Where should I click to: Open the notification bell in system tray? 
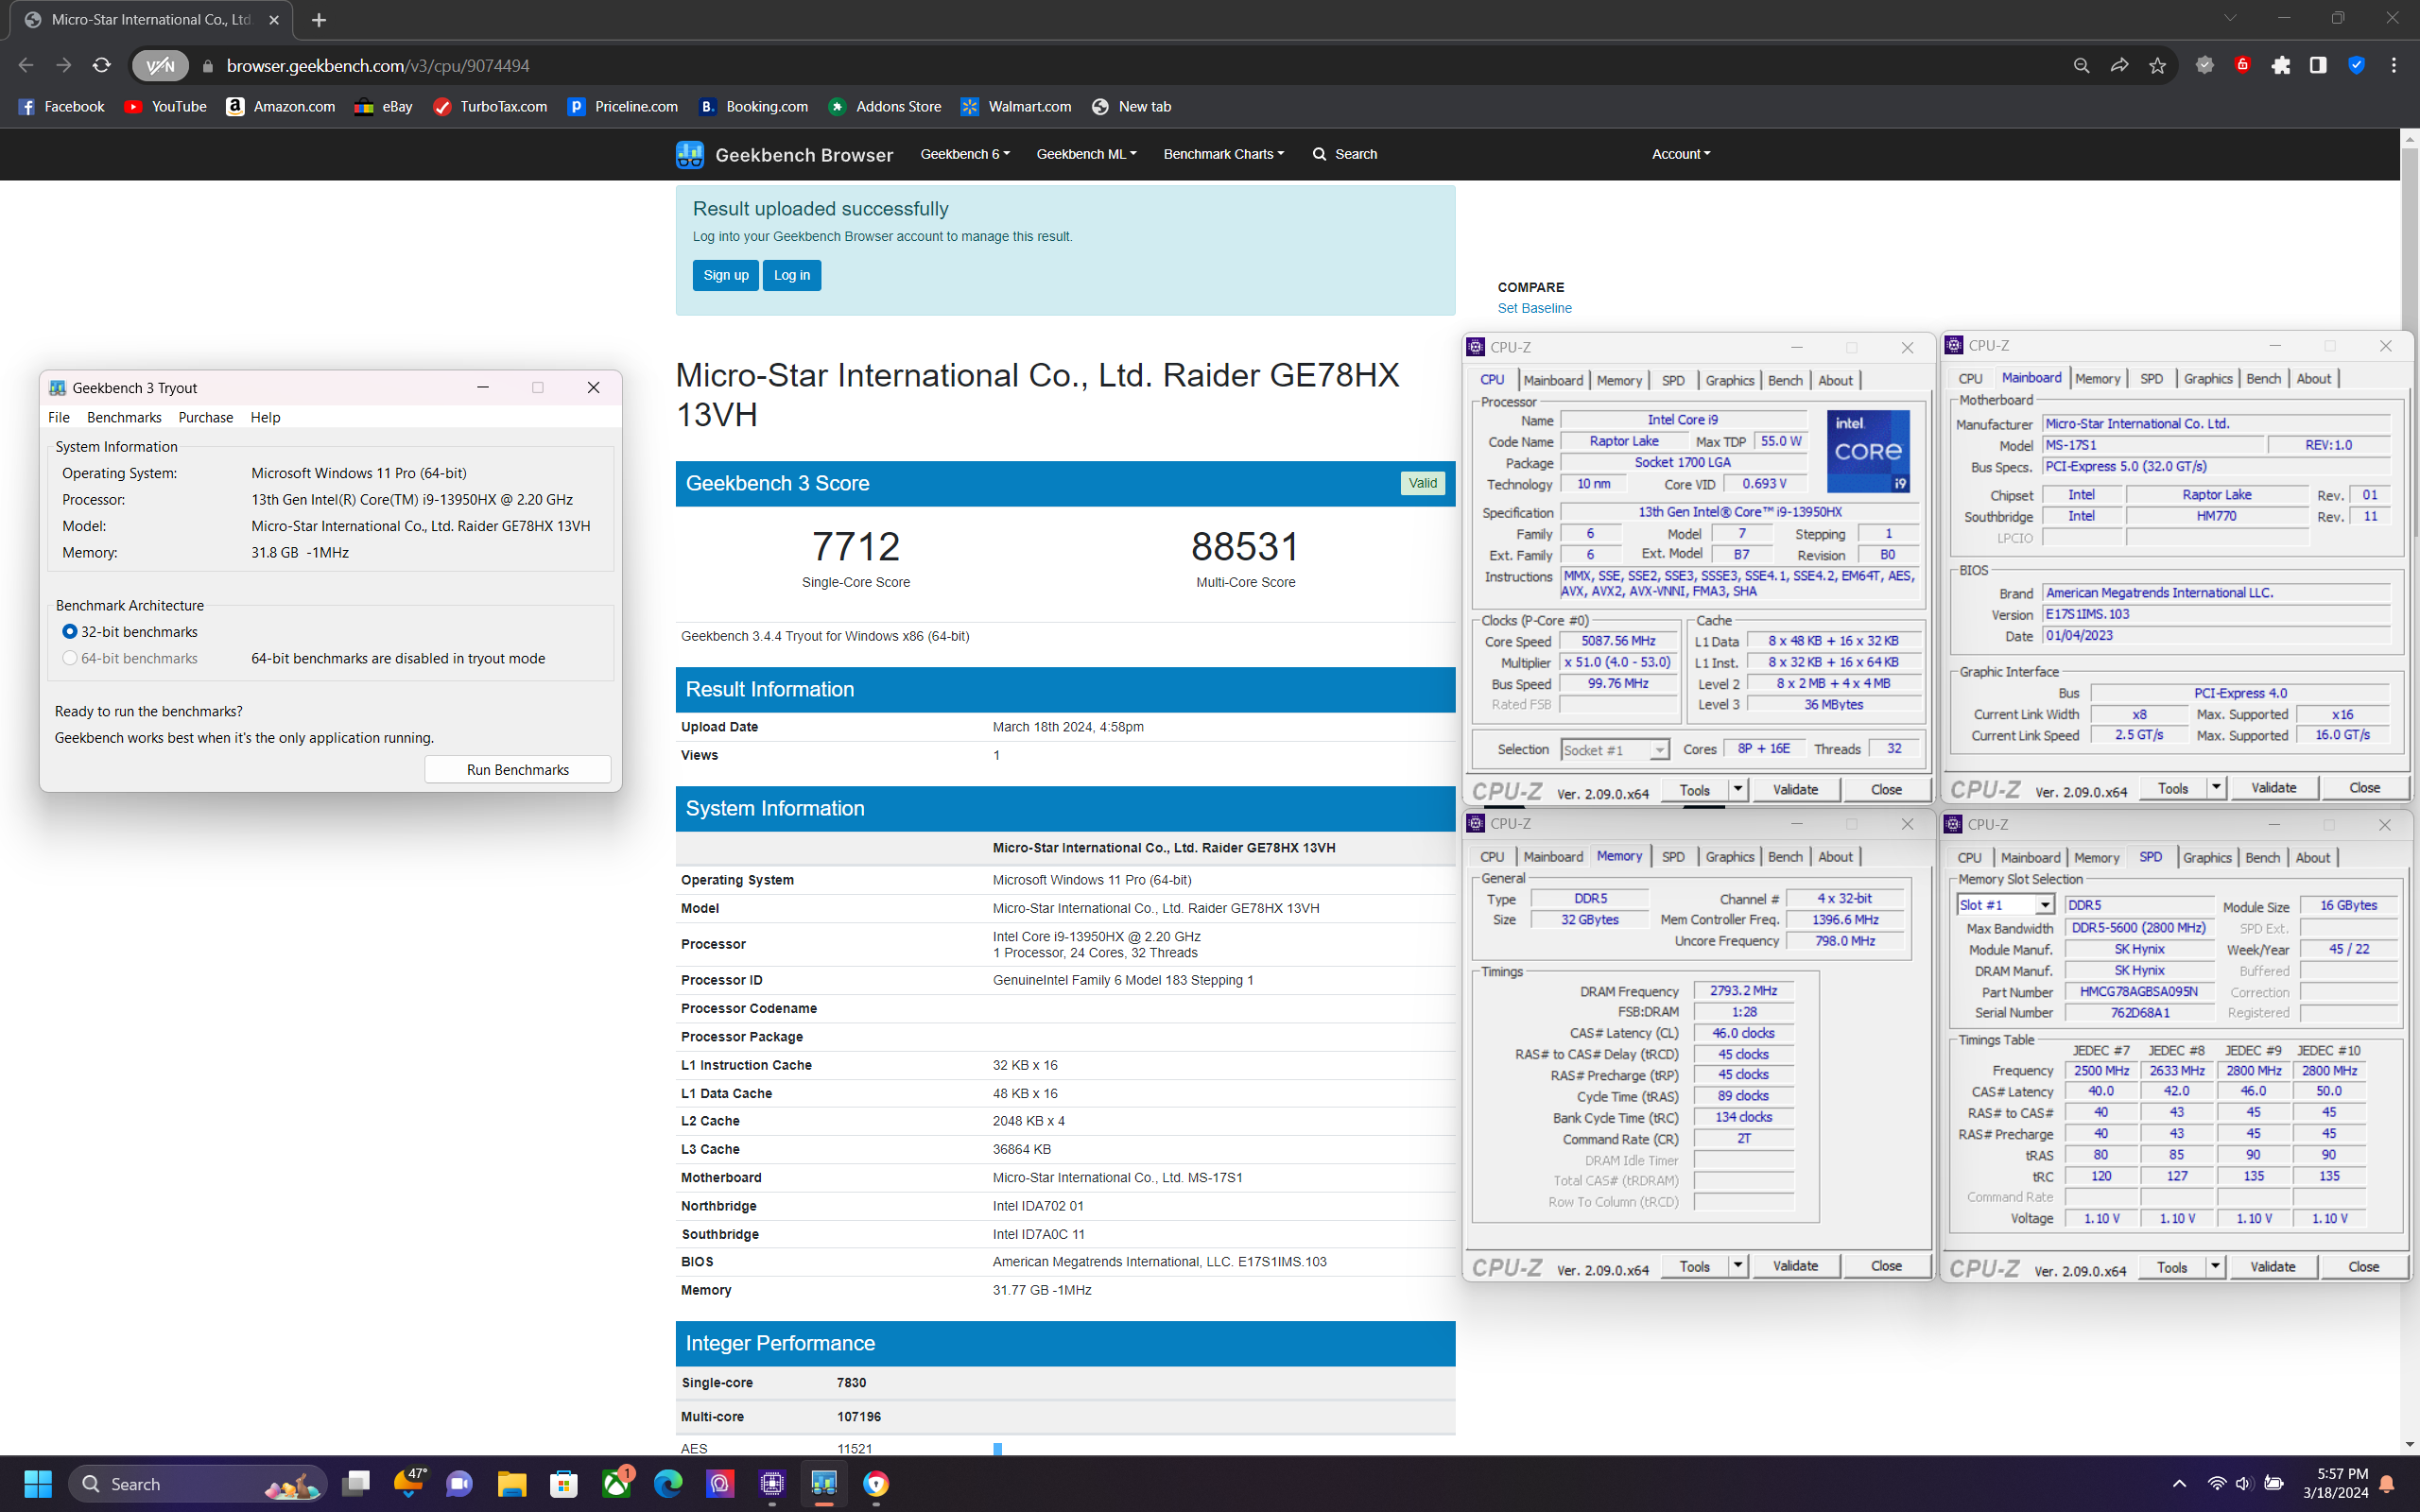pyautogui.click(x=2387, y=1483)
